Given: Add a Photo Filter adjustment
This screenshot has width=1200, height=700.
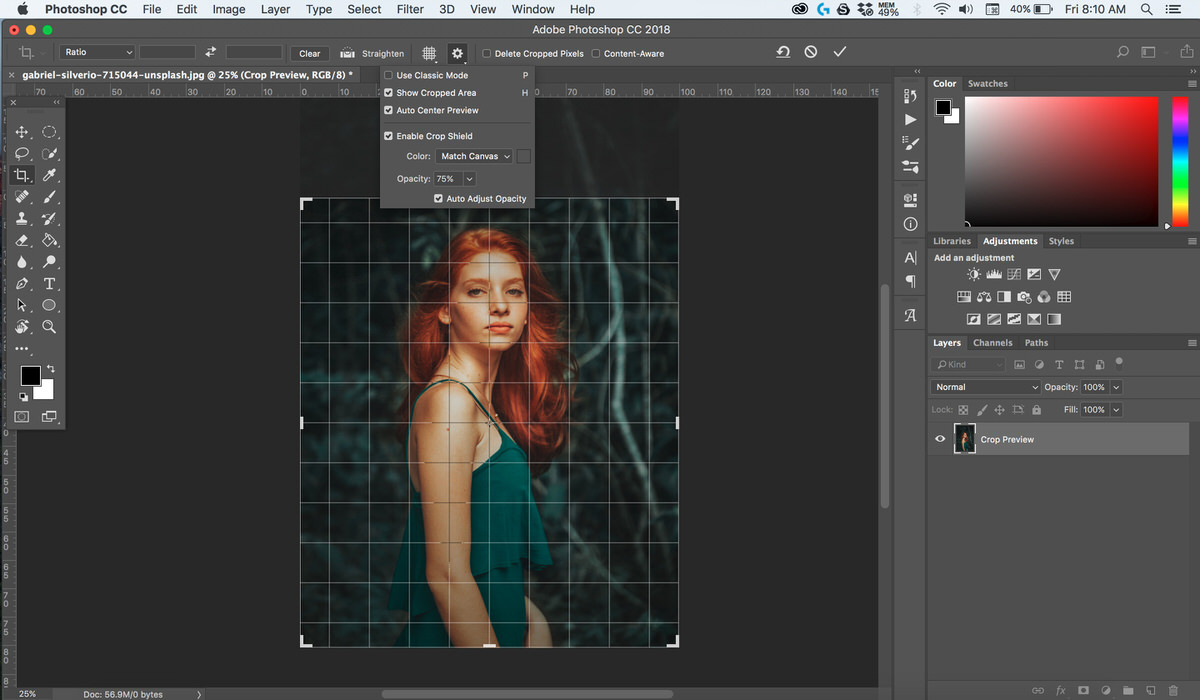Looking at the screenshot, I should click(1023, 297).
